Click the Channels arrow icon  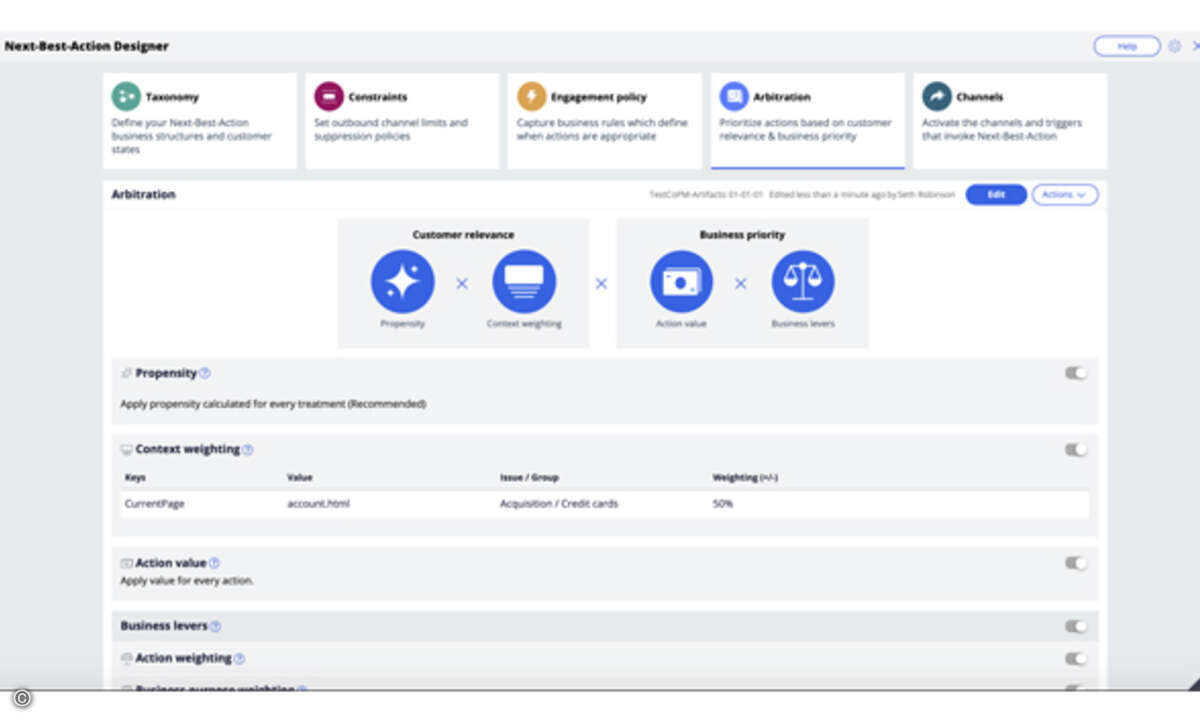click(x=937, y=96)
